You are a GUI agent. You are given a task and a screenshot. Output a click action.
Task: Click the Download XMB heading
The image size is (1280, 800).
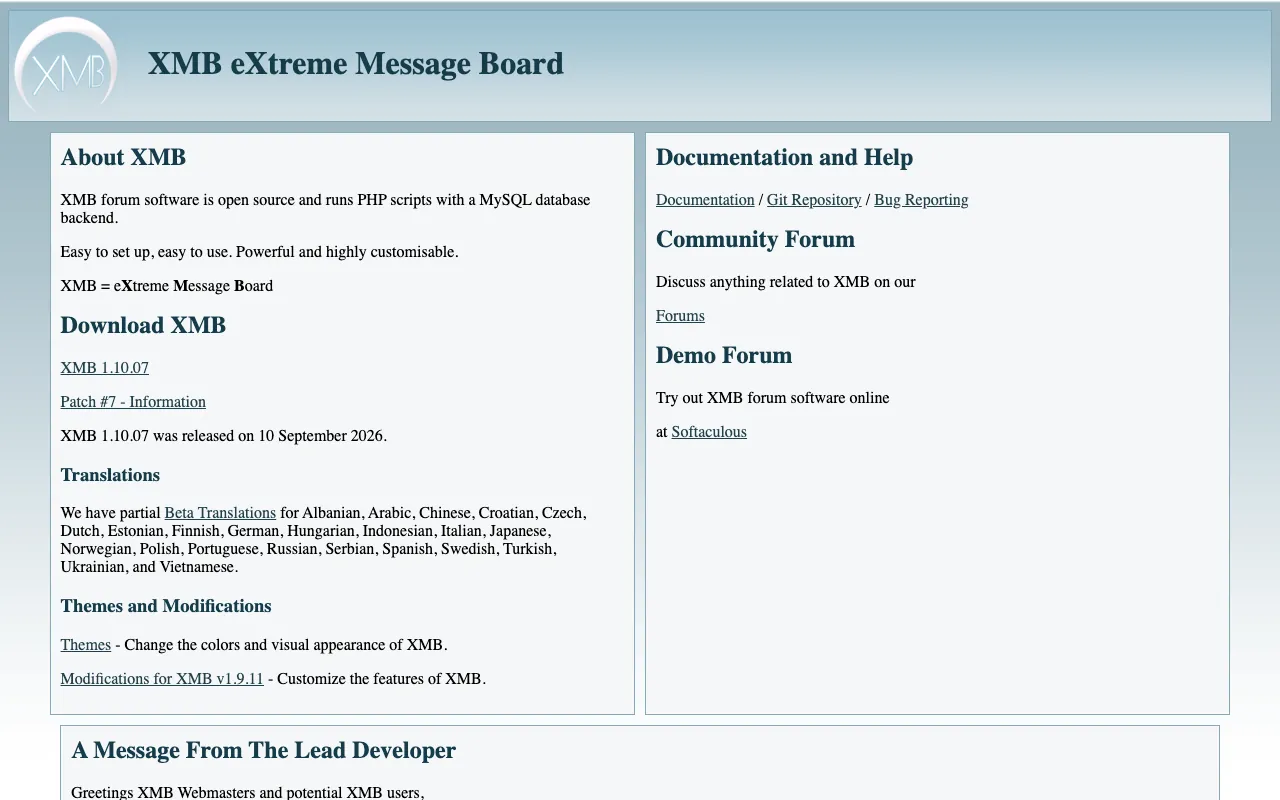(x=143, y=326)
